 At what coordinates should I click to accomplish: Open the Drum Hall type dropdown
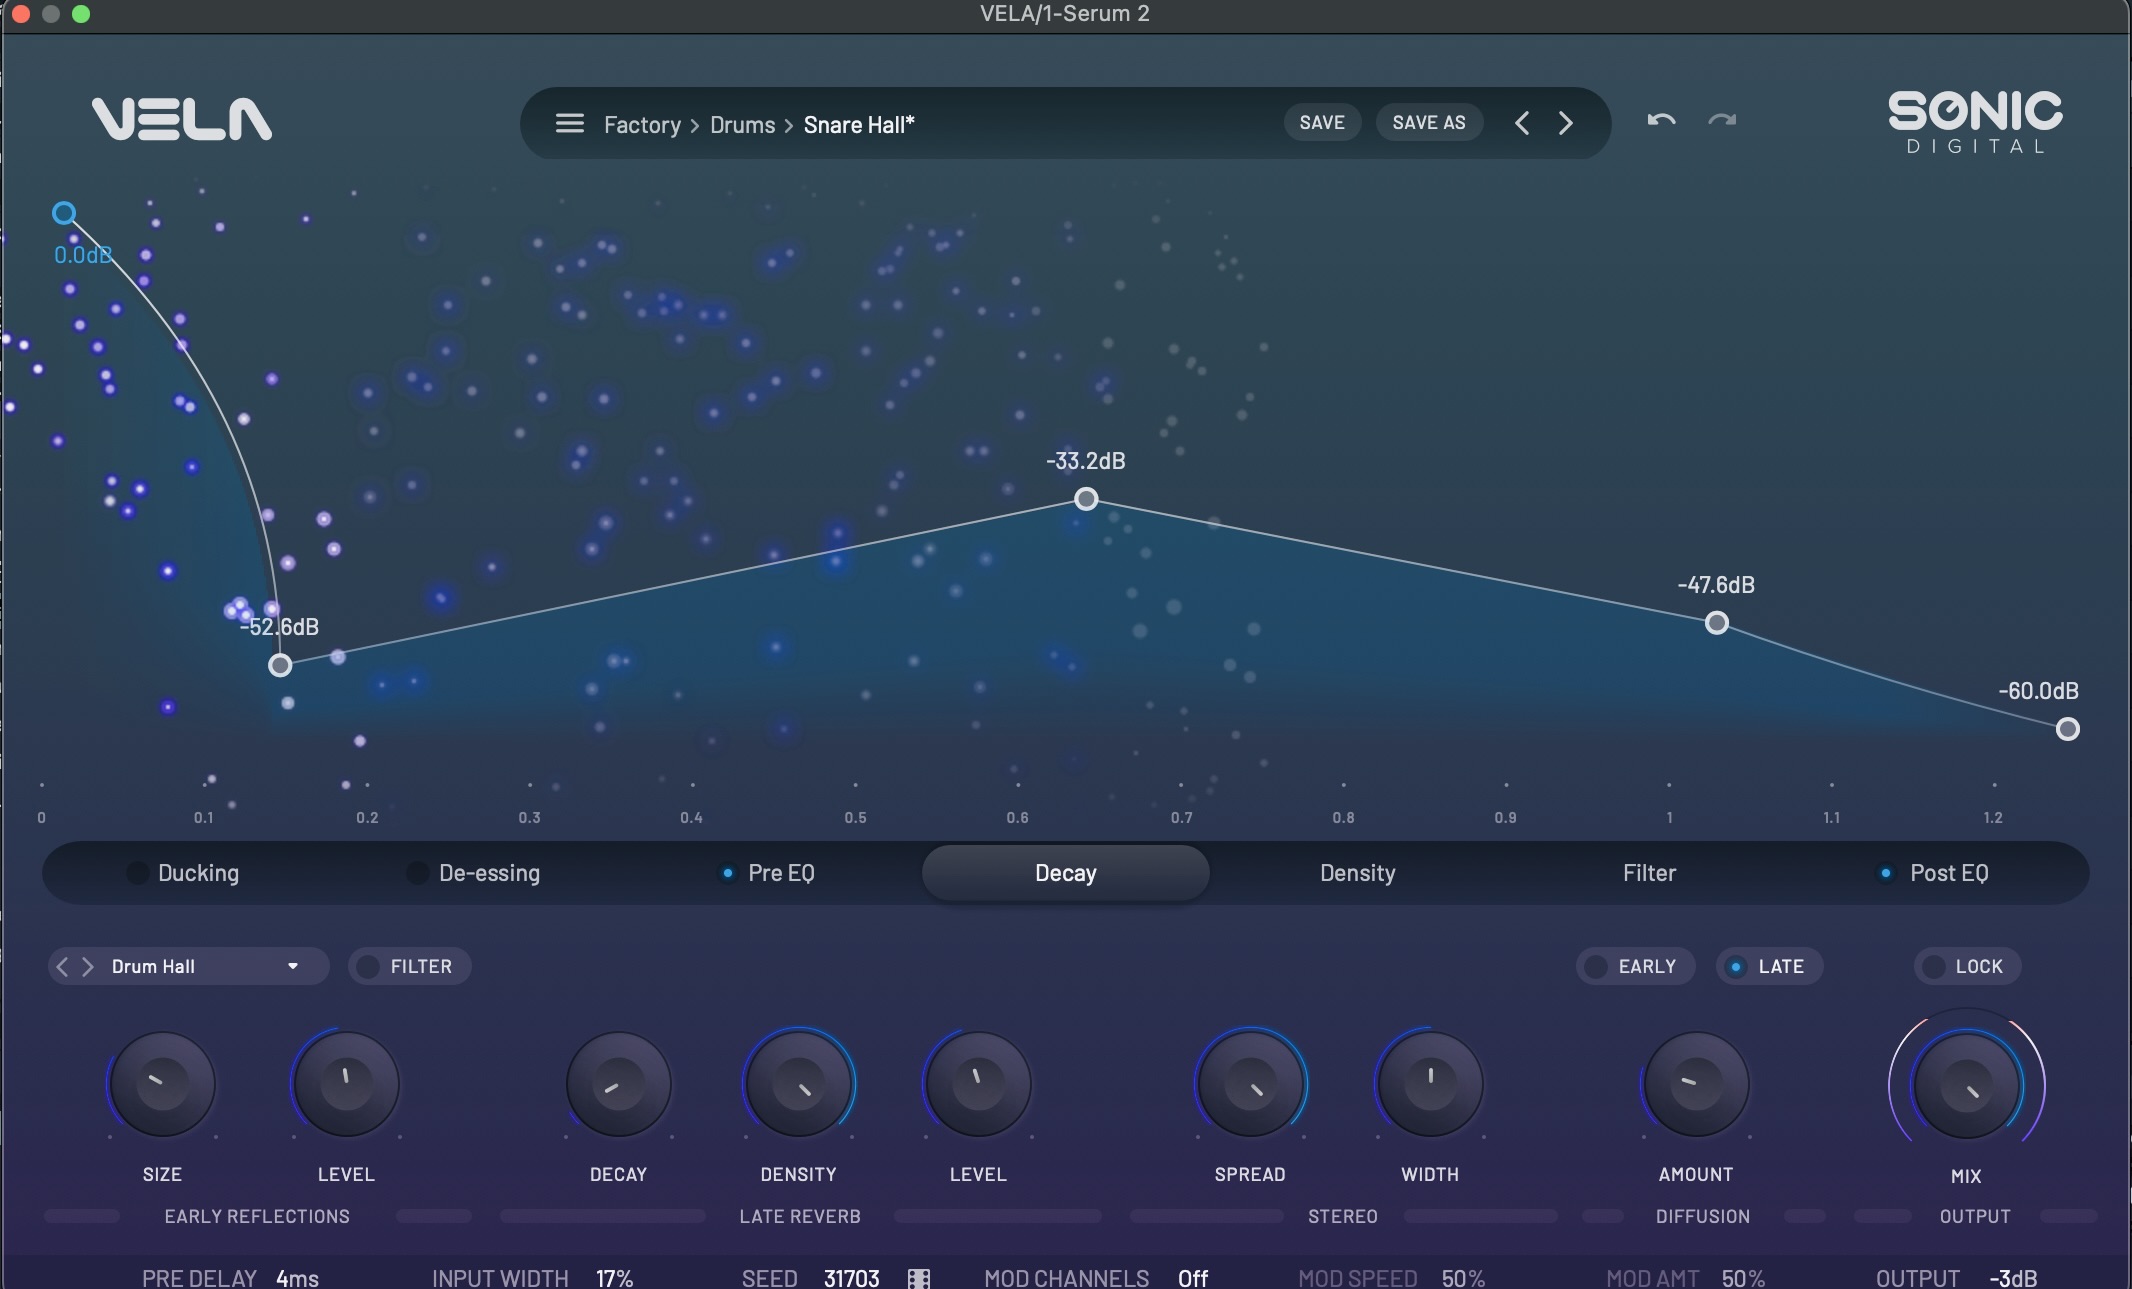point(204,966)
